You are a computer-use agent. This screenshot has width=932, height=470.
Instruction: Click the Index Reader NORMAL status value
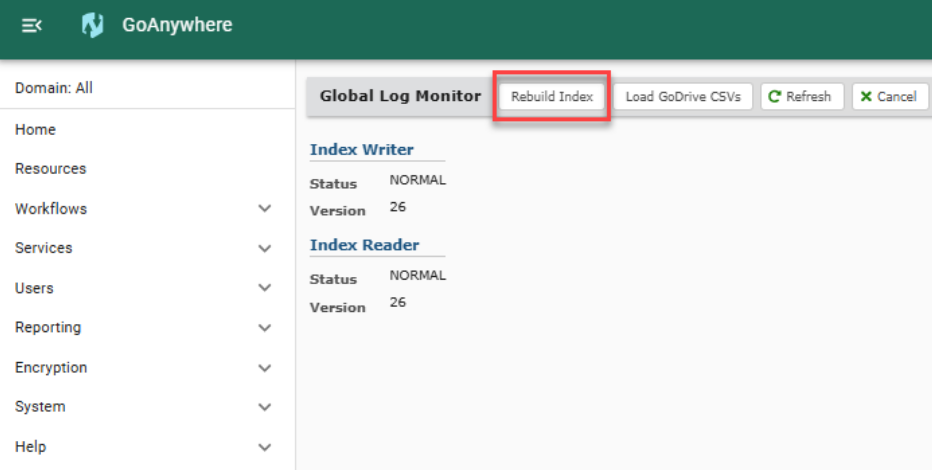pyautogui.click(x=417, y=275)
